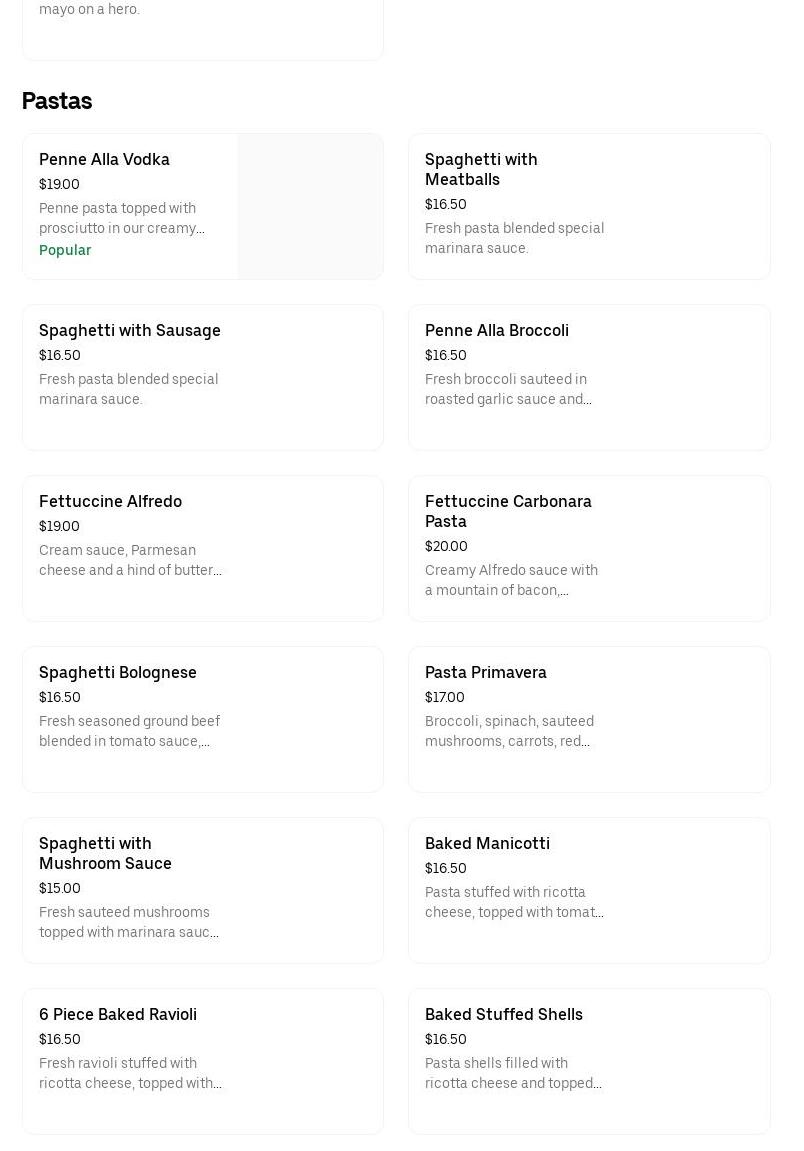Click the green Popular tag
Image resolution: width=804 pixels, height=1151 pixels.
tap(65, 251)
